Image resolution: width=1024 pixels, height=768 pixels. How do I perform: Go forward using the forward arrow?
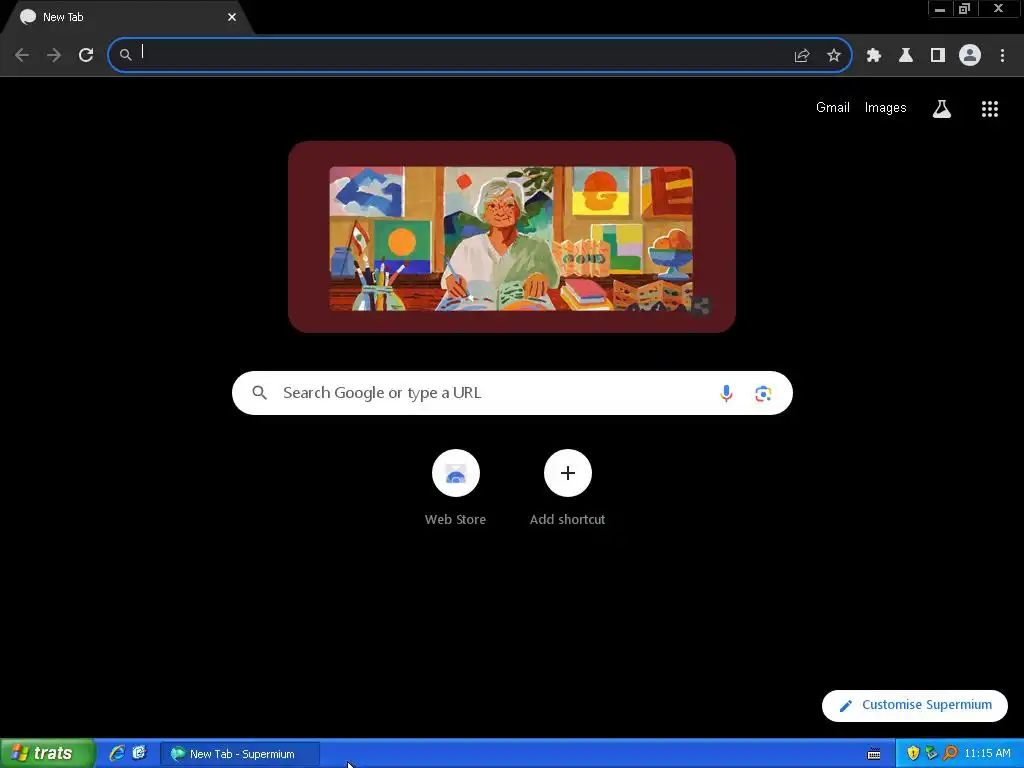(54, 55)
